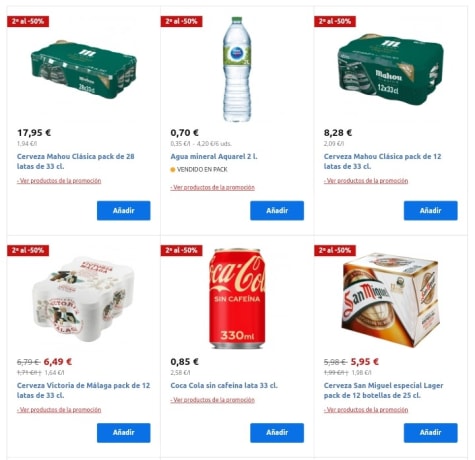This screenshot has width=475, height=460.
Task: View promotion products under Aquarel water
Action: coord(212,187)
